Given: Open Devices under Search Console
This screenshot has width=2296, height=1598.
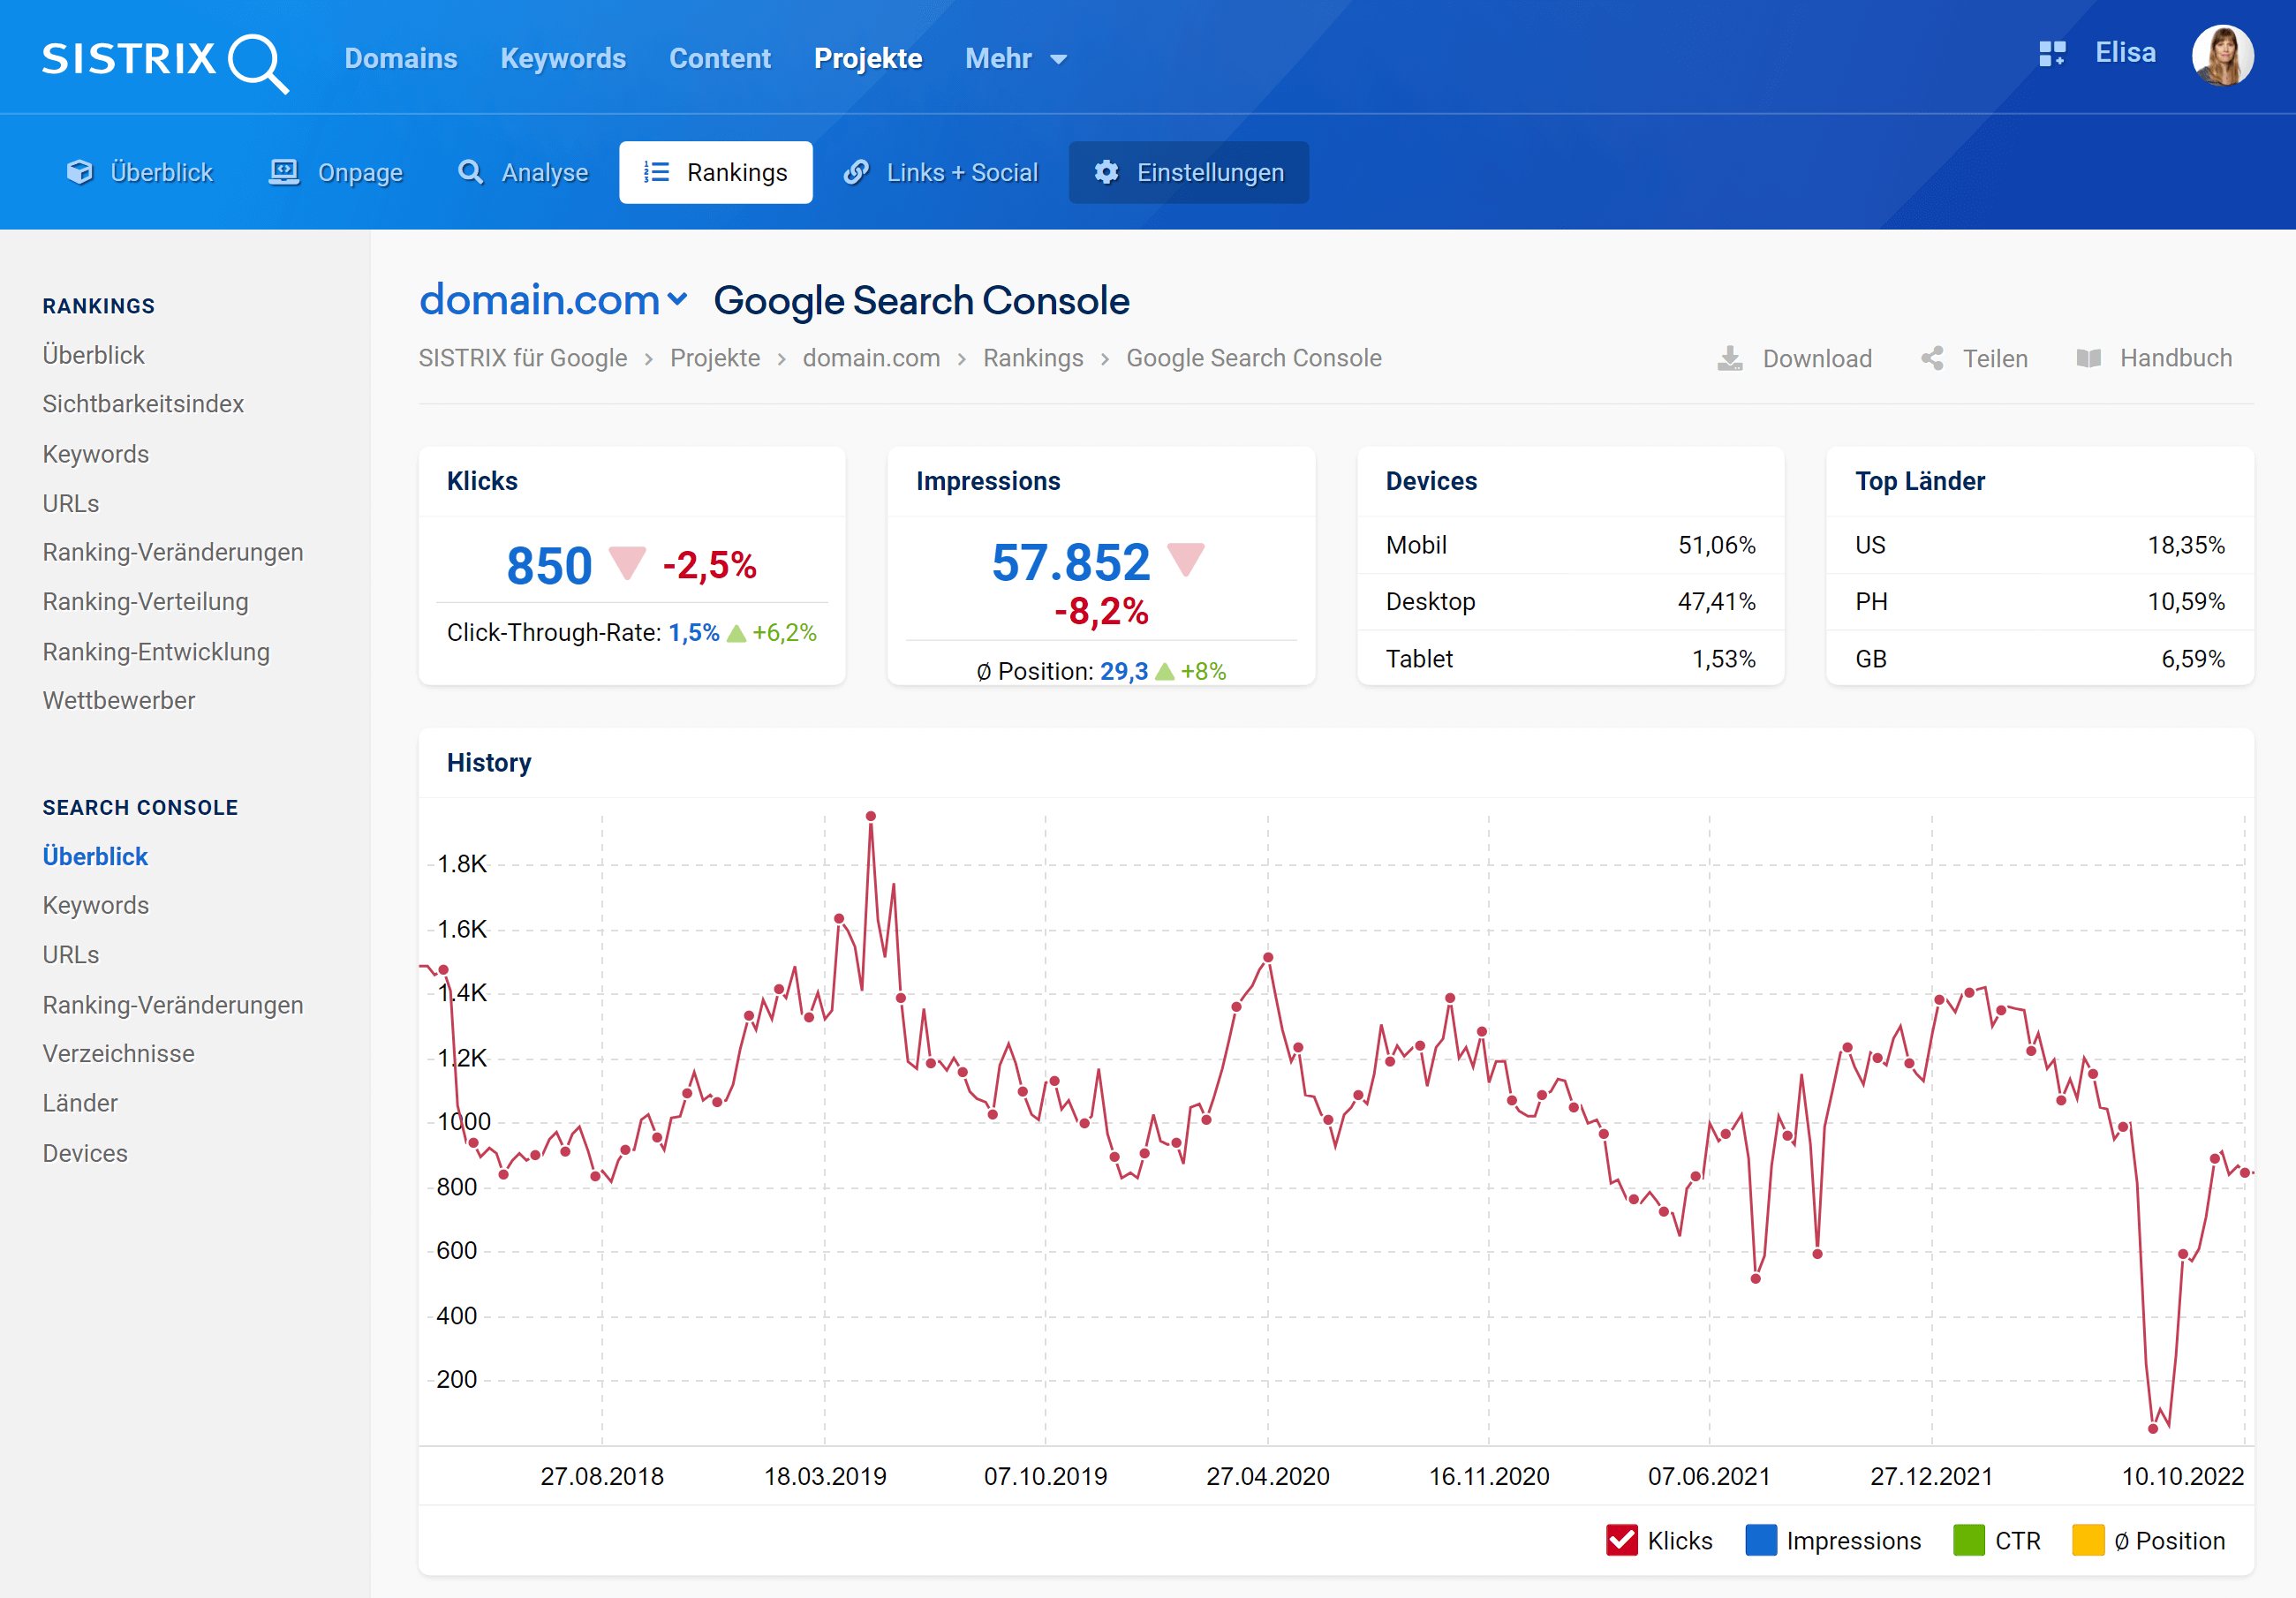Looking at the screenshot, I should (x=85, y=1153).
